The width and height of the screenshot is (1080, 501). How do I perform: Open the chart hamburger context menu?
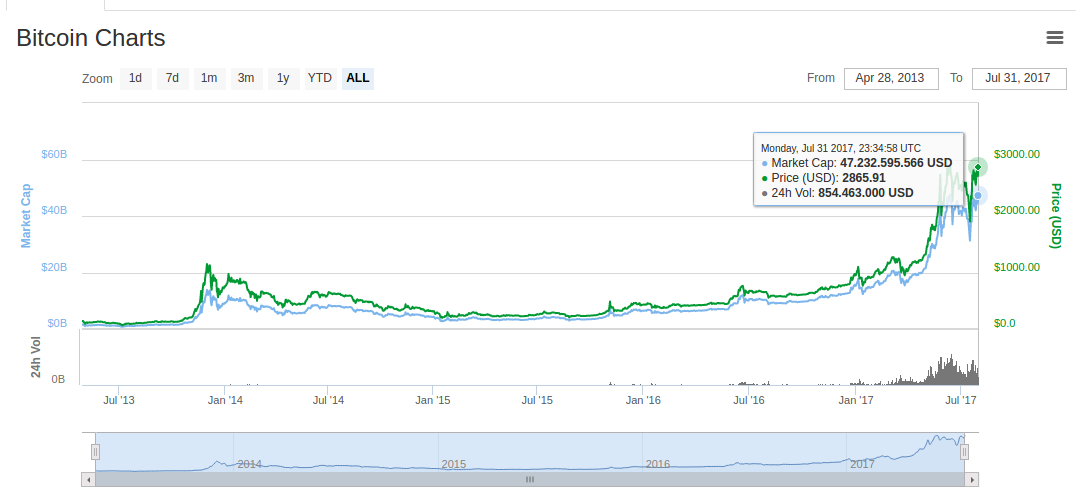[1055, 38]
